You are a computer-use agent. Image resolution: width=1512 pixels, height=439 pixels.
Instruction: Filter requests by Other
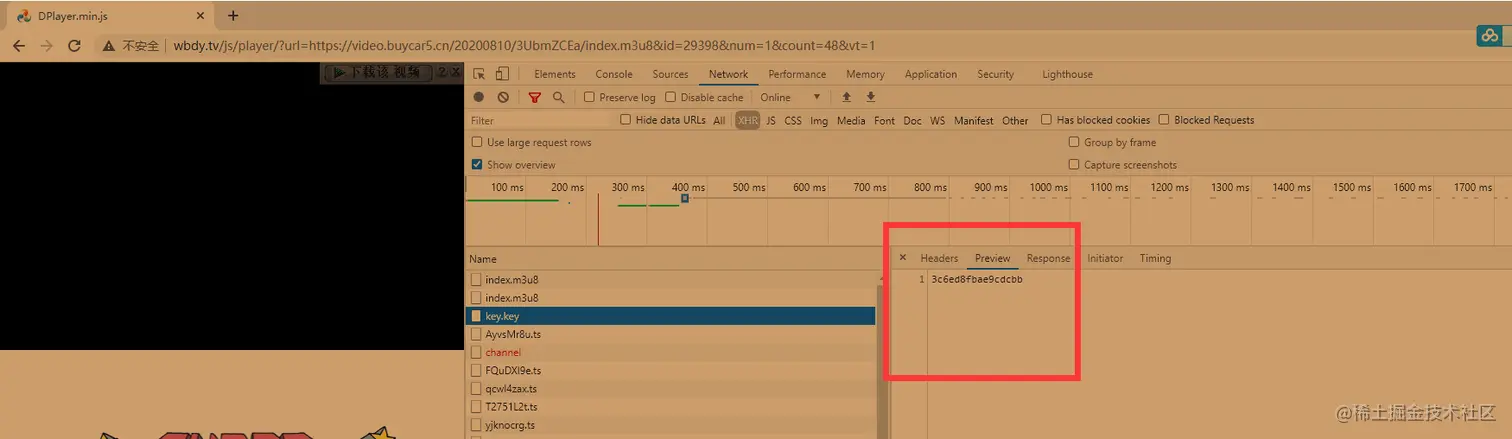point(1015,121)
